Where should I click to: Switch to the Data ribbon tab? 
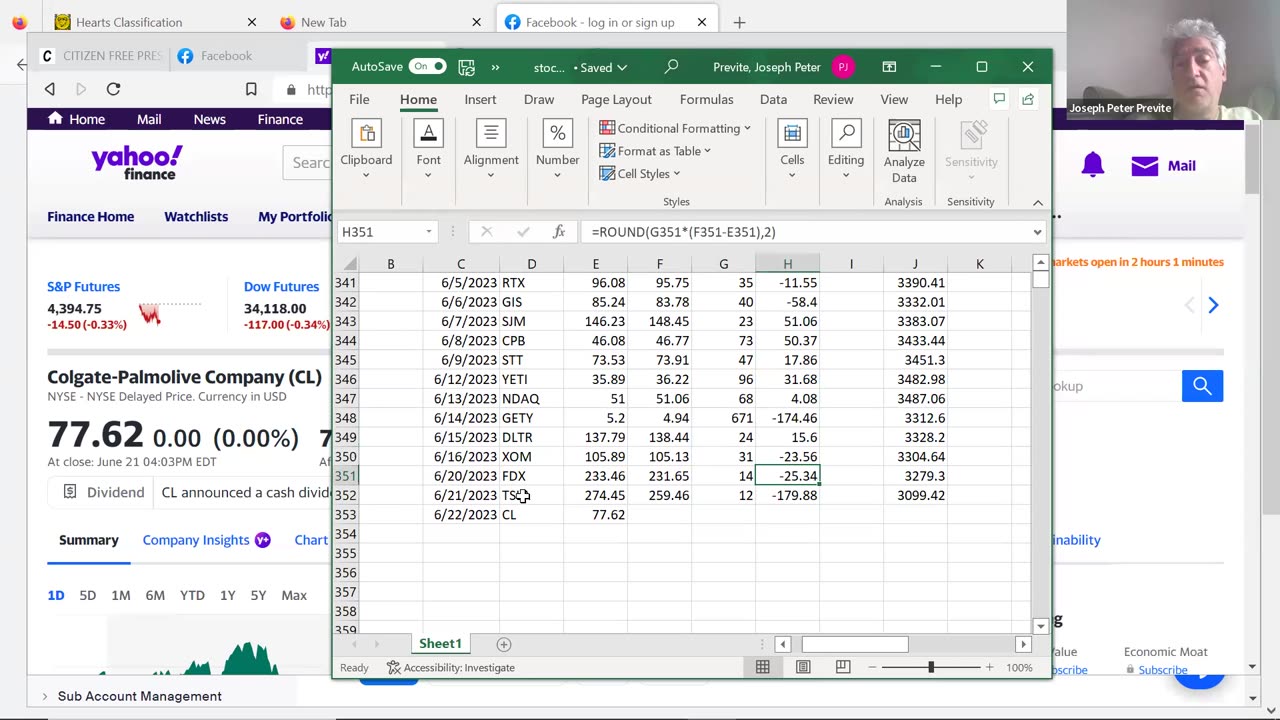[x=773, y=99]
